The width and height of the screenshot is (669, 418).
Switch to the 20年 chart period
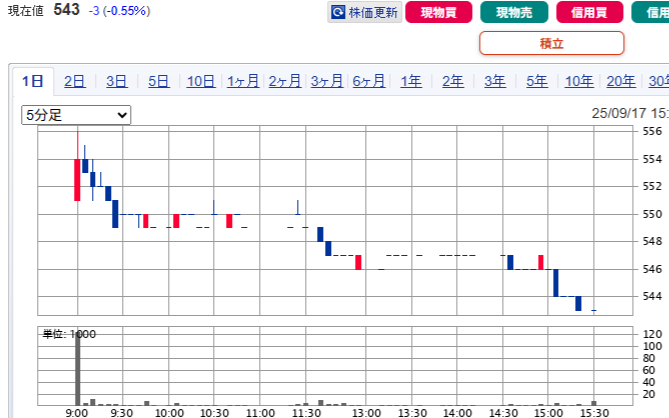(621, 81)
